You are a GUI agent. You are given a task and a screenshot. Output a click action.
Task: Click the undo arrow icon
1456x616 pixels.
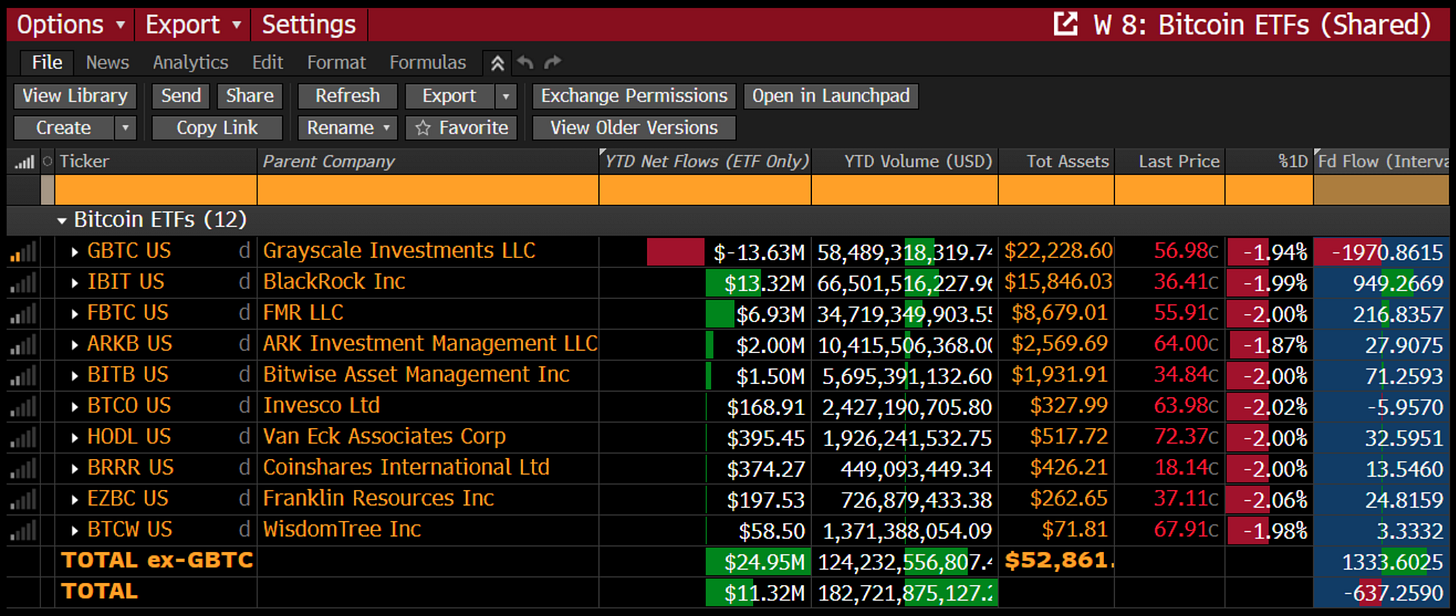(526, 63)
